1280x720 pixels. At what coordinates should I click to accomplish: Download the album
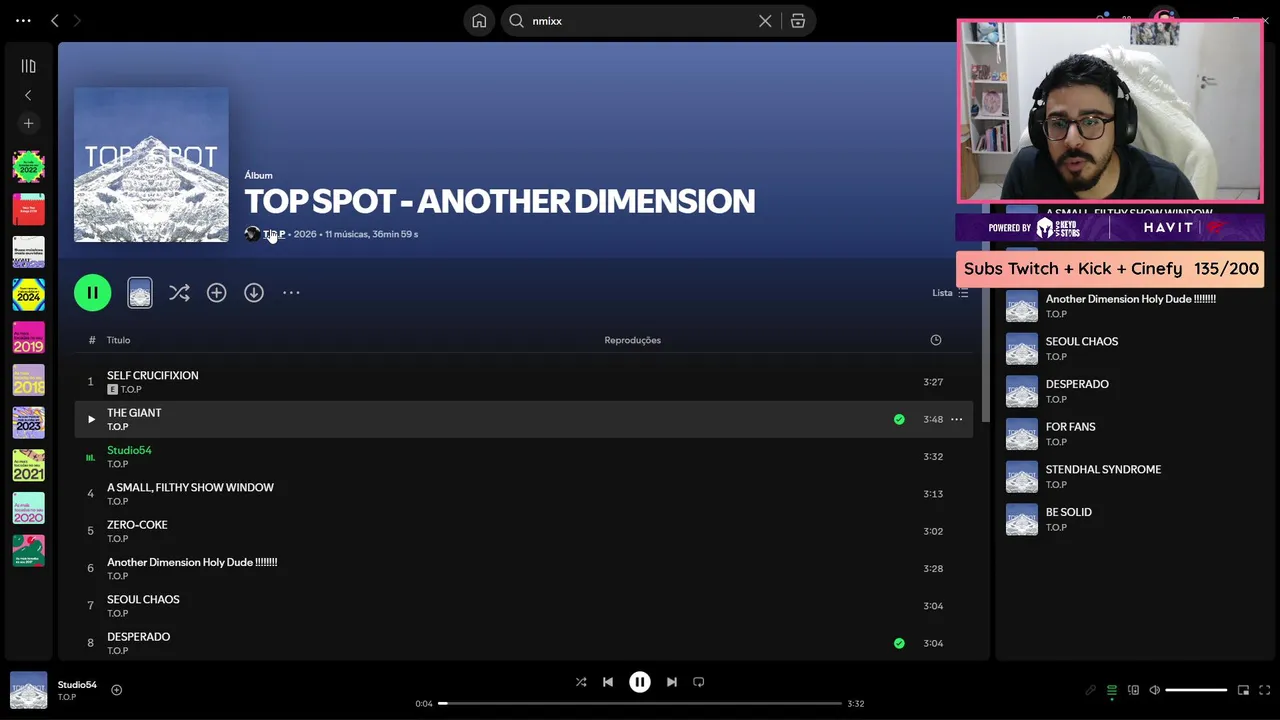pos(254,293)
